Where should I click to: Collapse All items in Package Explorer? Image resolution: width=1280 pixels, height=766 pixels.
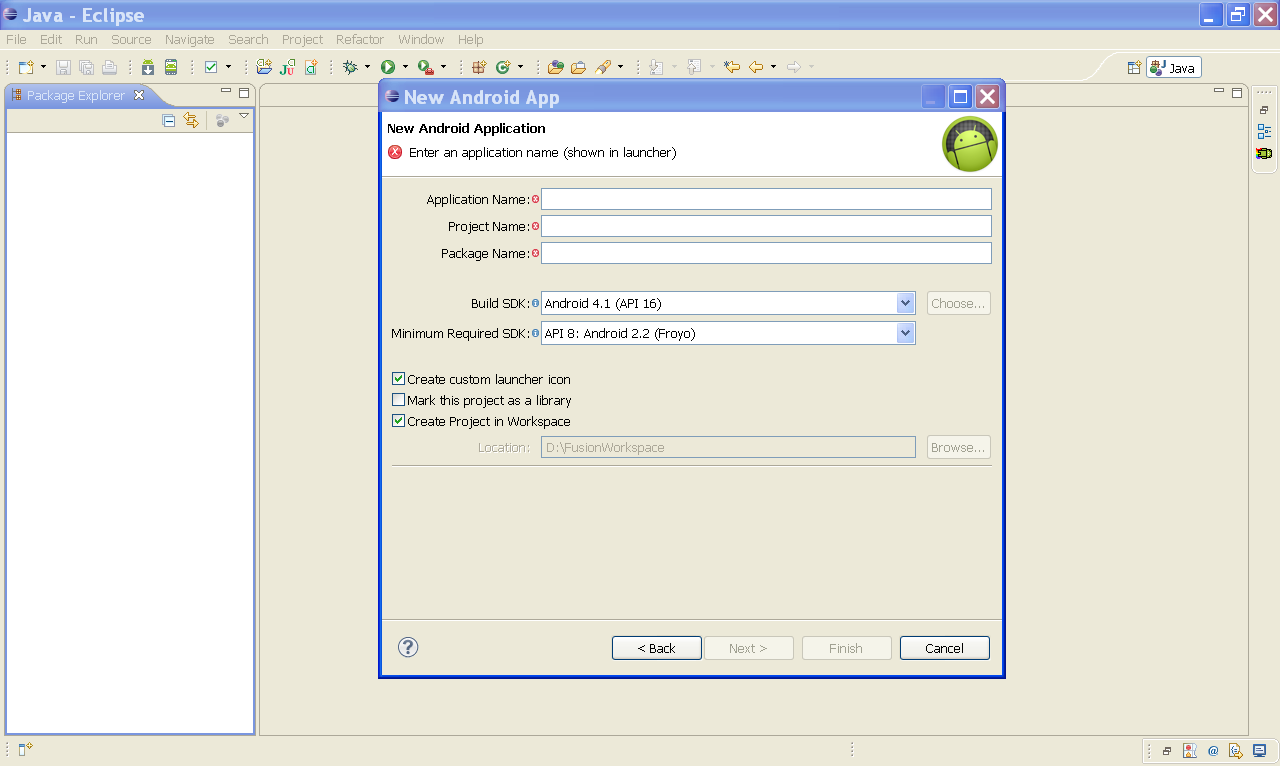click(x=168, y=120)
